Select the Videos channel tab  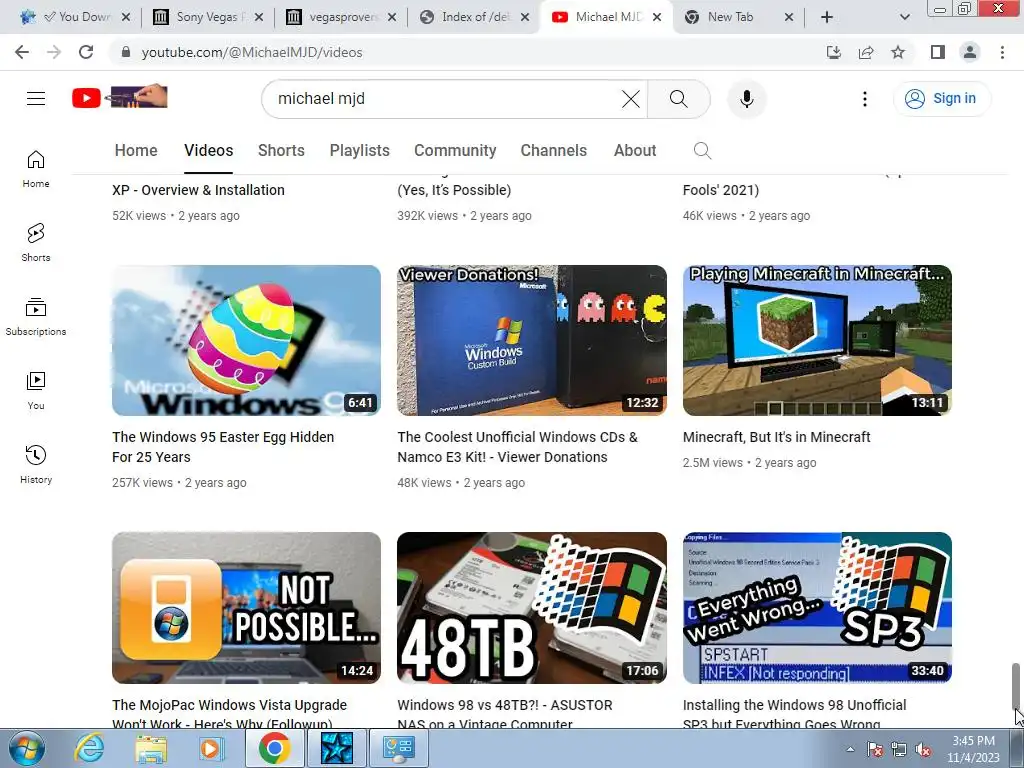click(208, 151)
